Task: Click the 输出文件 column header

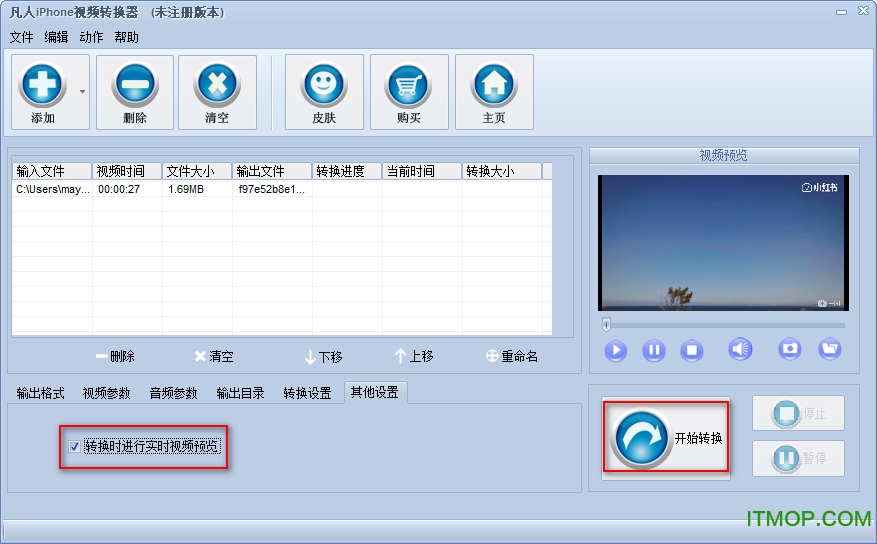Action: [x=272, y=171]
